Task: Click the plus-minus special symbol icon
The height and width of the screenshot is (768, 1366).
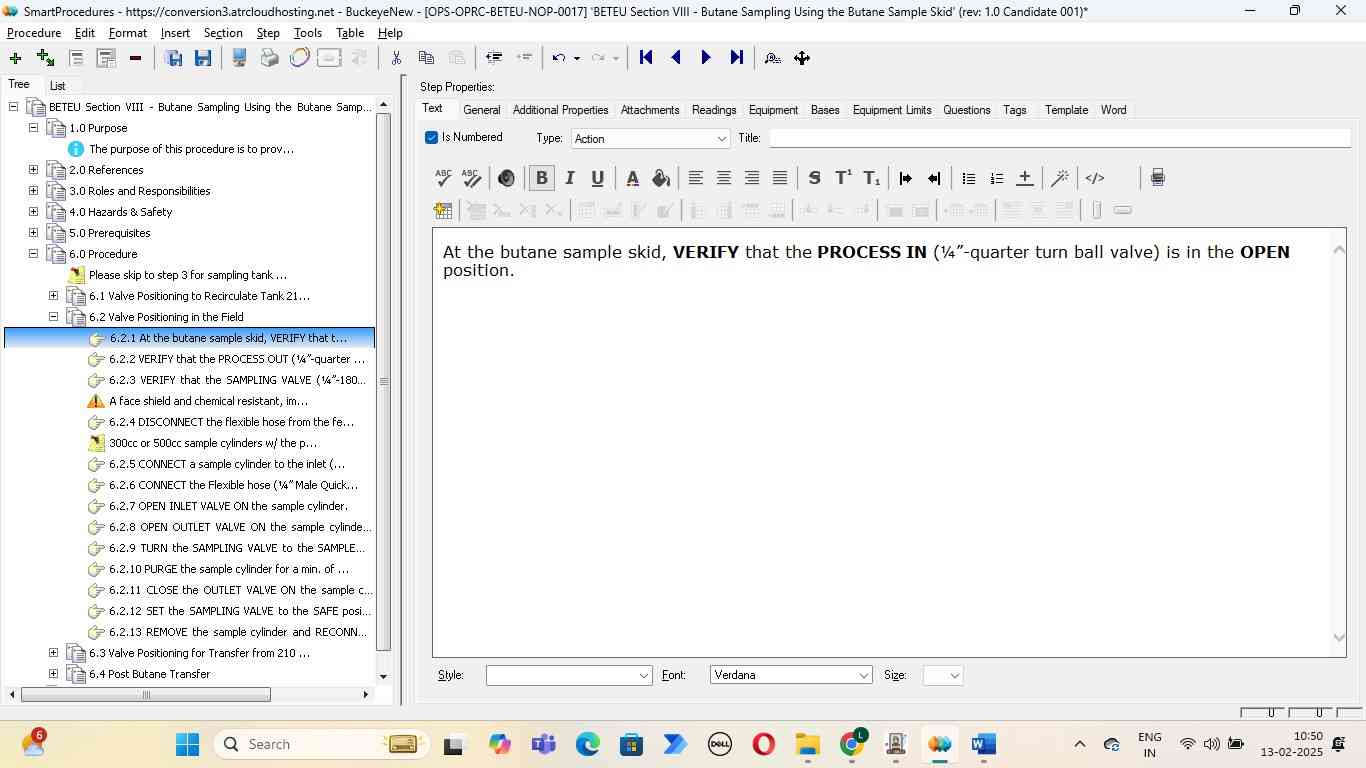Action: click(1024, 178)
